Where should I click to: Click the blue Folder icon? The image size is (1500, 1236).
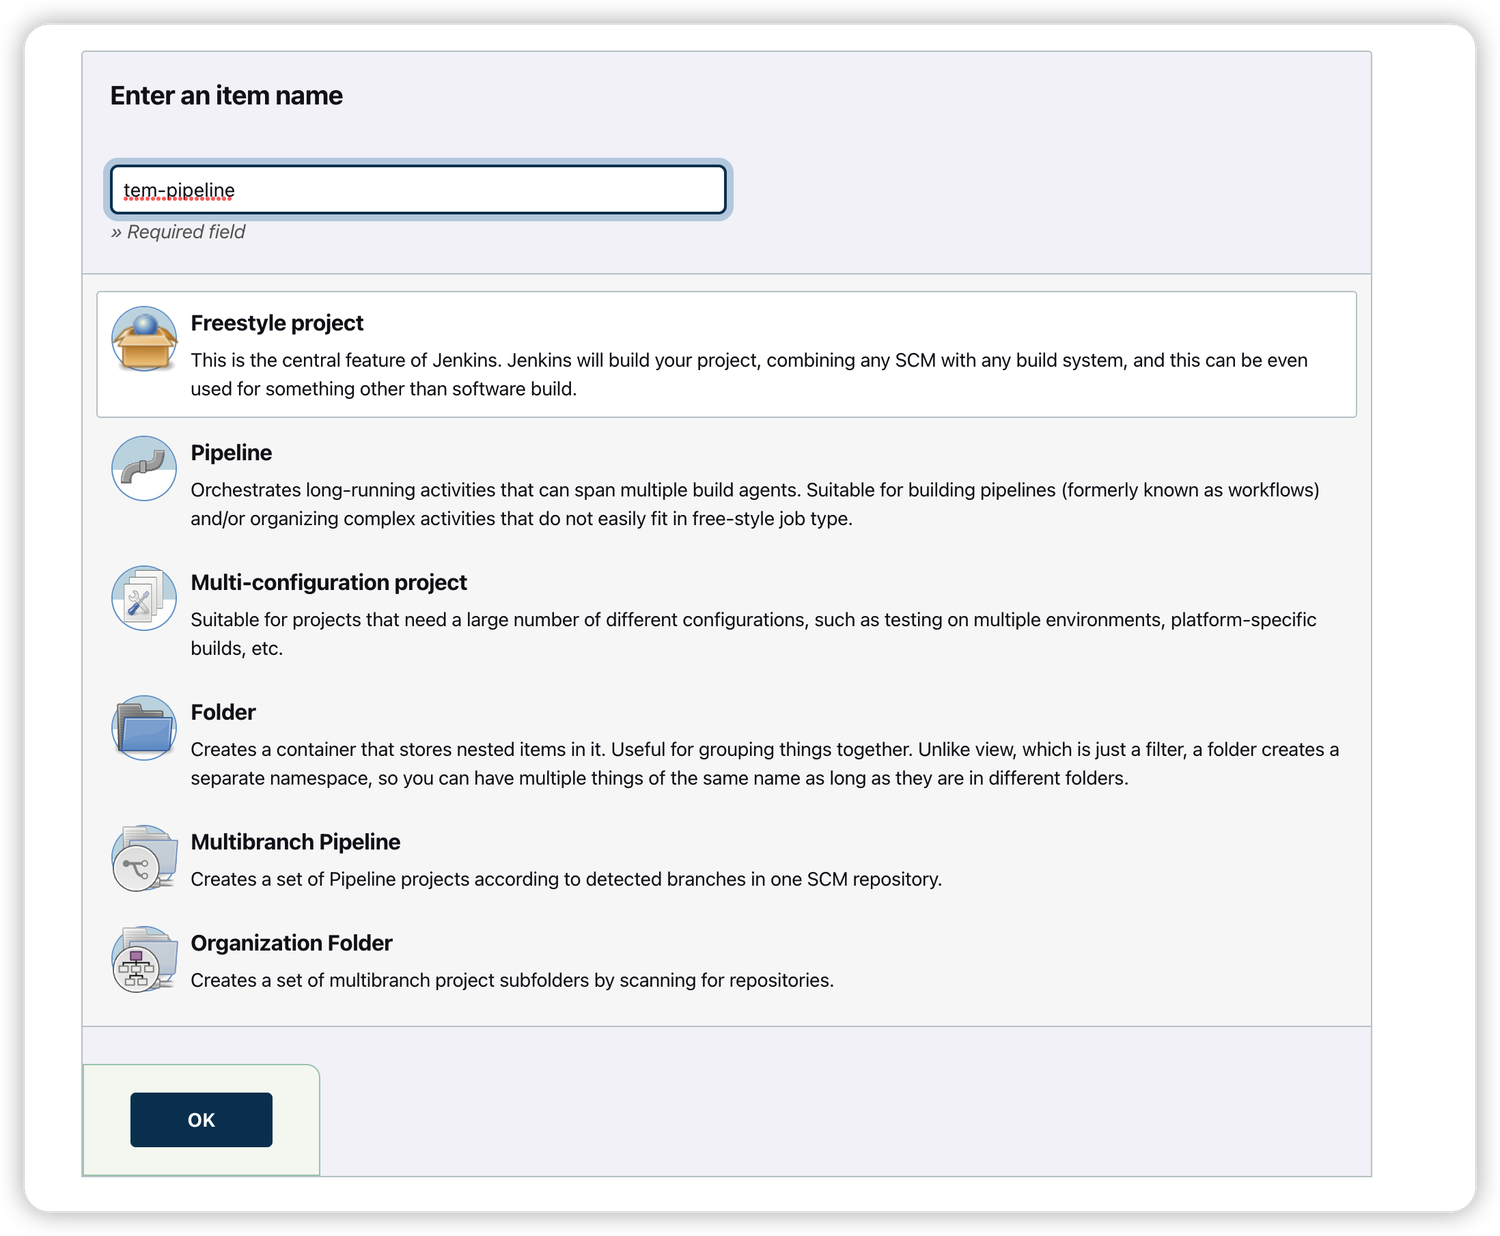(144, 728)
